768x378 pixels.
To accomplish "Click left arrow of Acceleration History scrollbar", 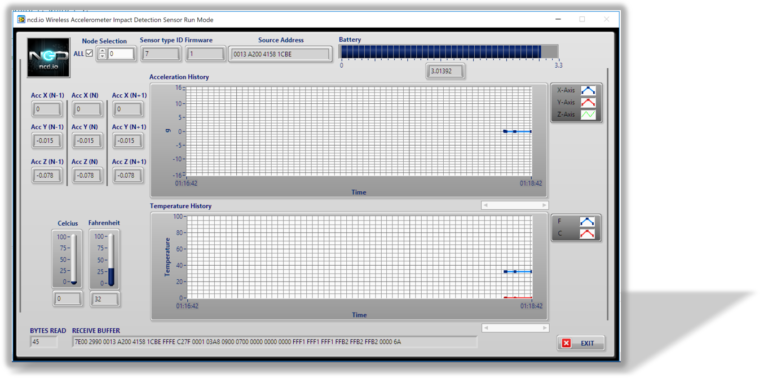I will tap(486, 205).
